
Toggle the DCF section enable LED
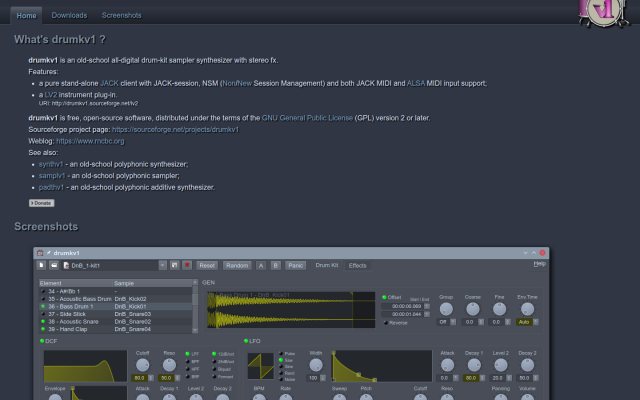(42, 341)
